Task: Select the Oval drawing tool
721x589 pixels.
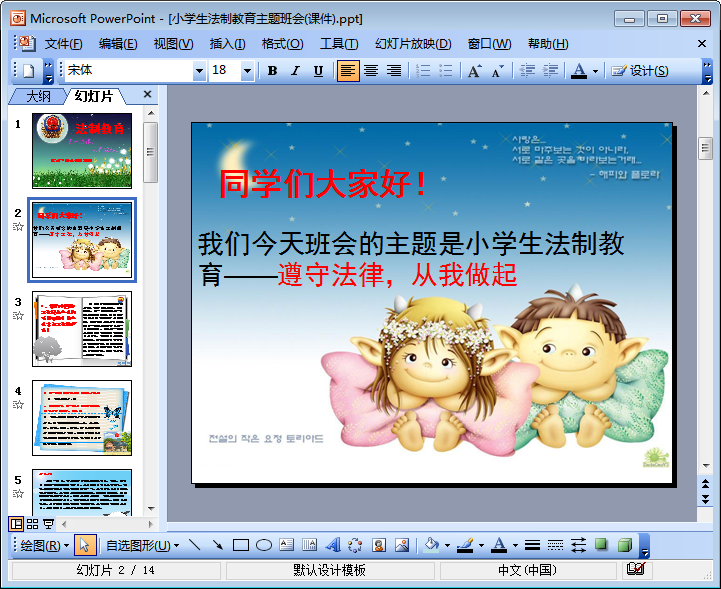Action: pos(264,545)
